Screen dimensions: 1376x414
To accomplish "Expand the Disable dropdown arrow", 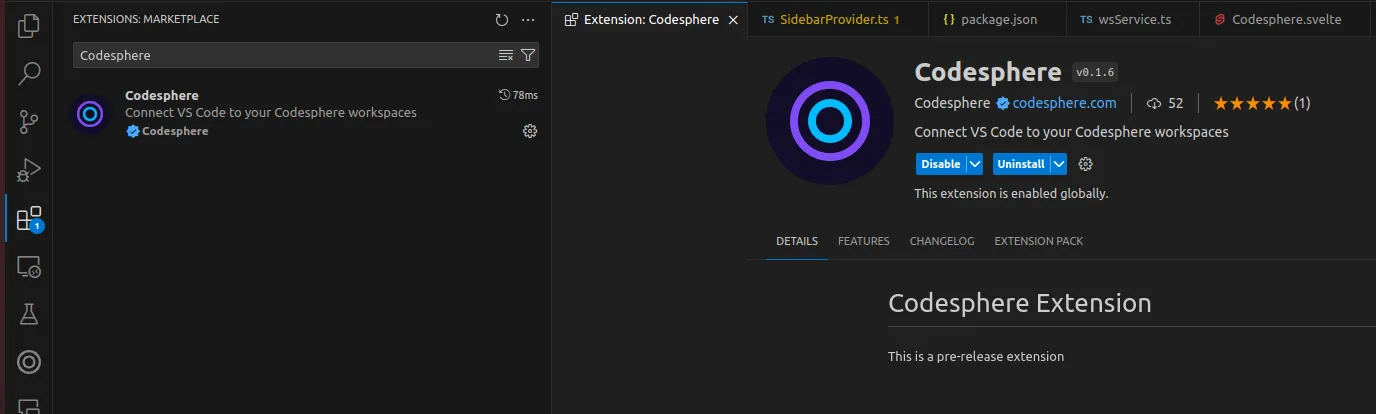I will (974, 164).
